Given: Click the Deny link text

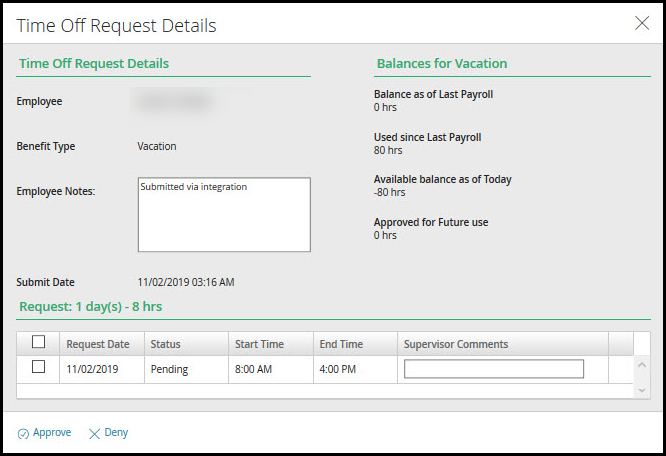Looking at the screenshot, I should (x=116, y=433).
